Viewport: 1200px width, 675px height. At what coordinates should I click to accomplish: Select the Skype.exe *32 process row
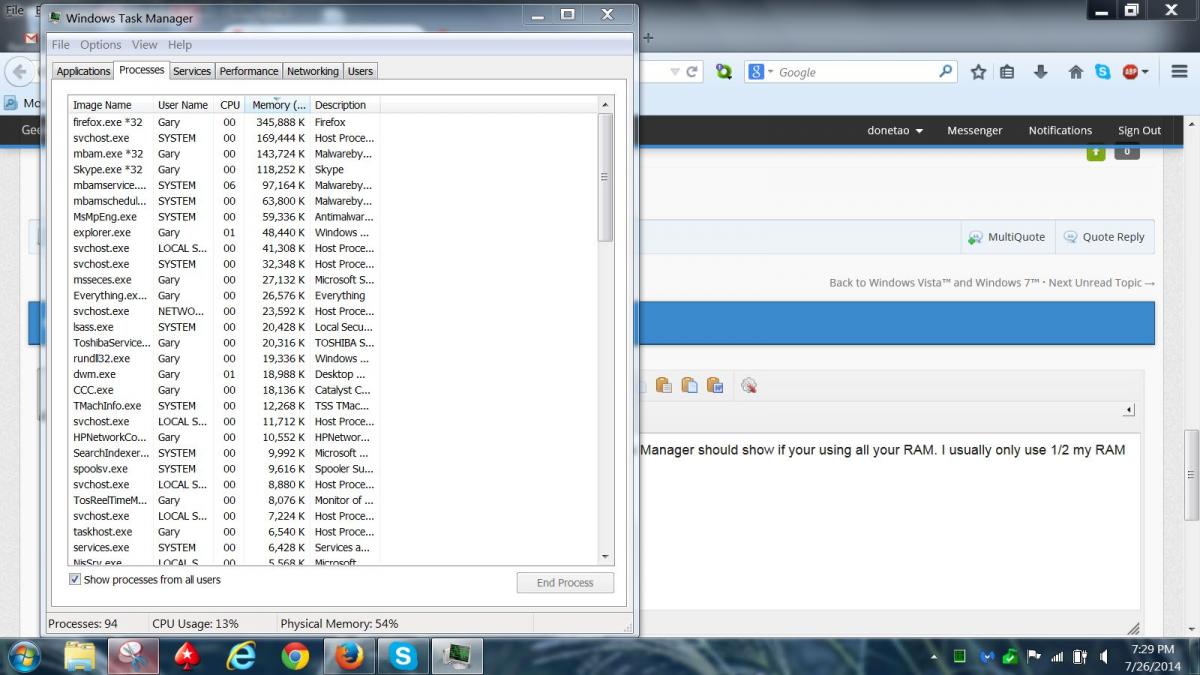point(224,170)
